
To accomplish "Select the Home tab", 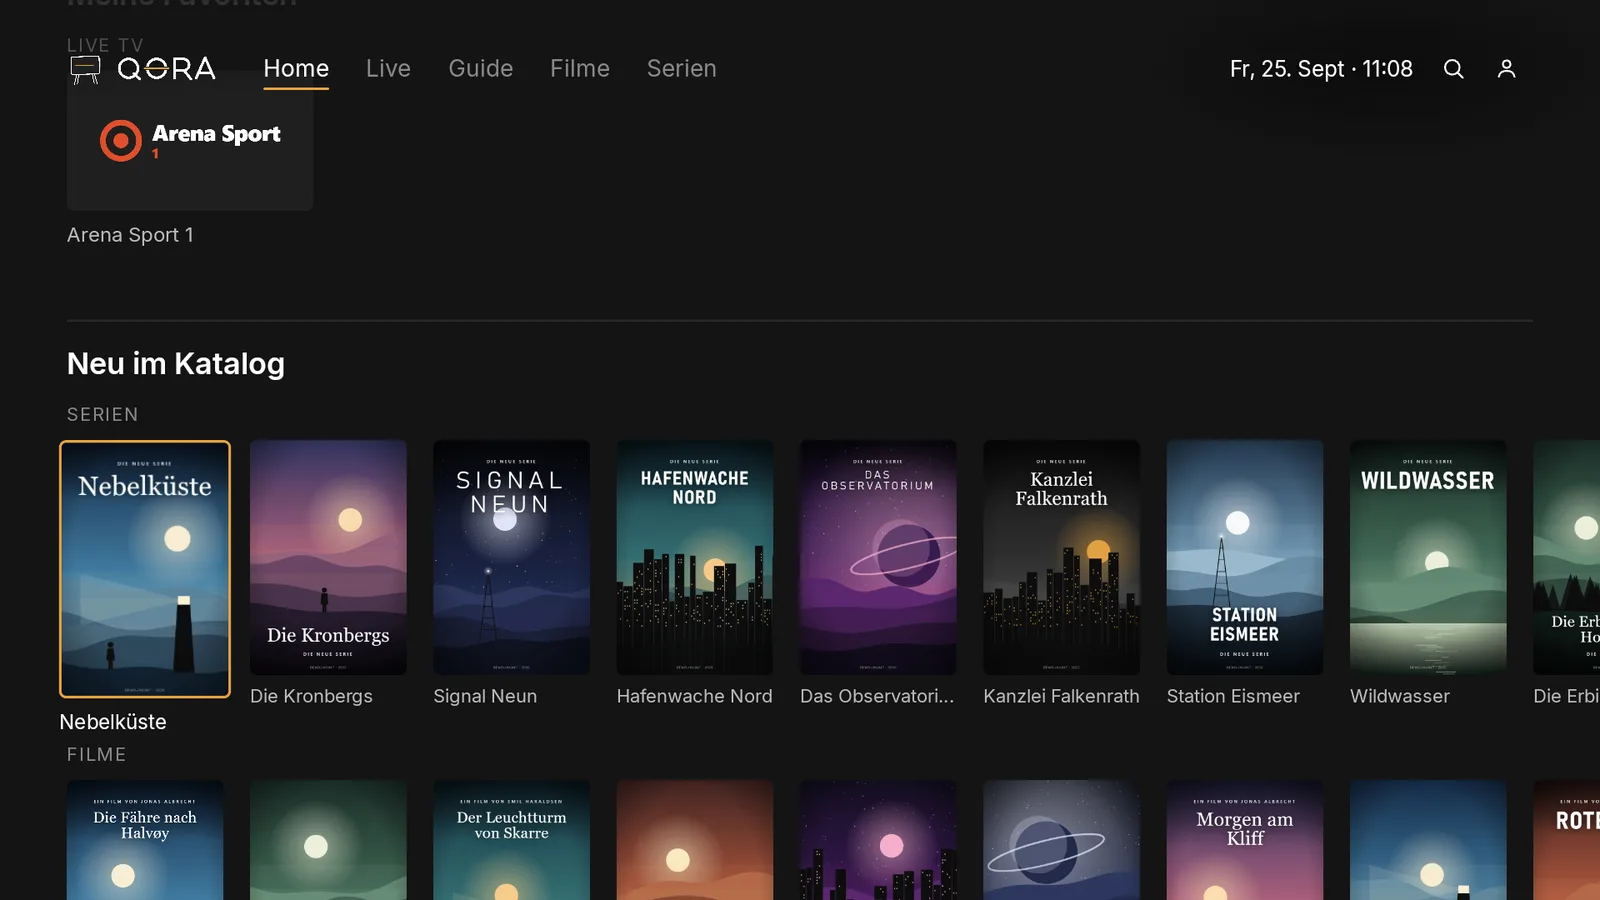I will coord(296,69).
